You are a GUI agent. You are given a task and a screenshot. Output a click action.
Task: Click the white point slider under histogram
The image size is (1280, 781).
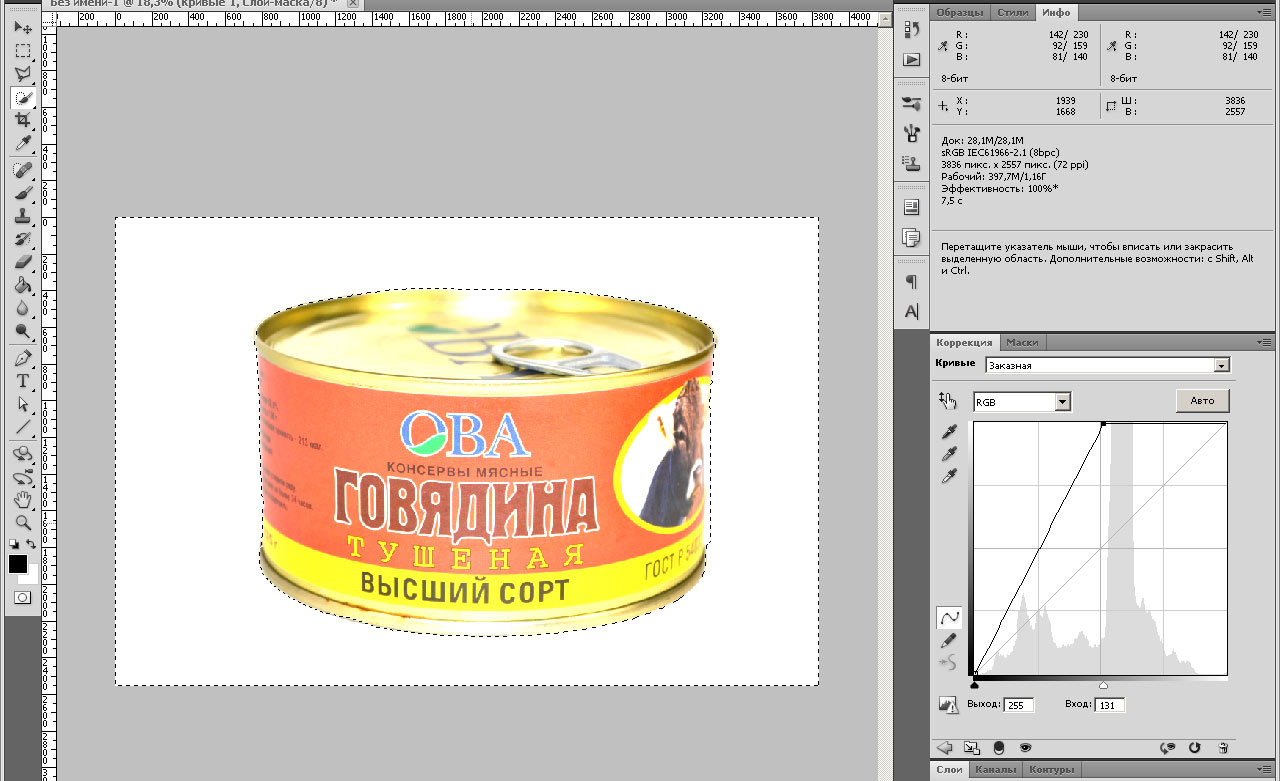click(1103, 684)
